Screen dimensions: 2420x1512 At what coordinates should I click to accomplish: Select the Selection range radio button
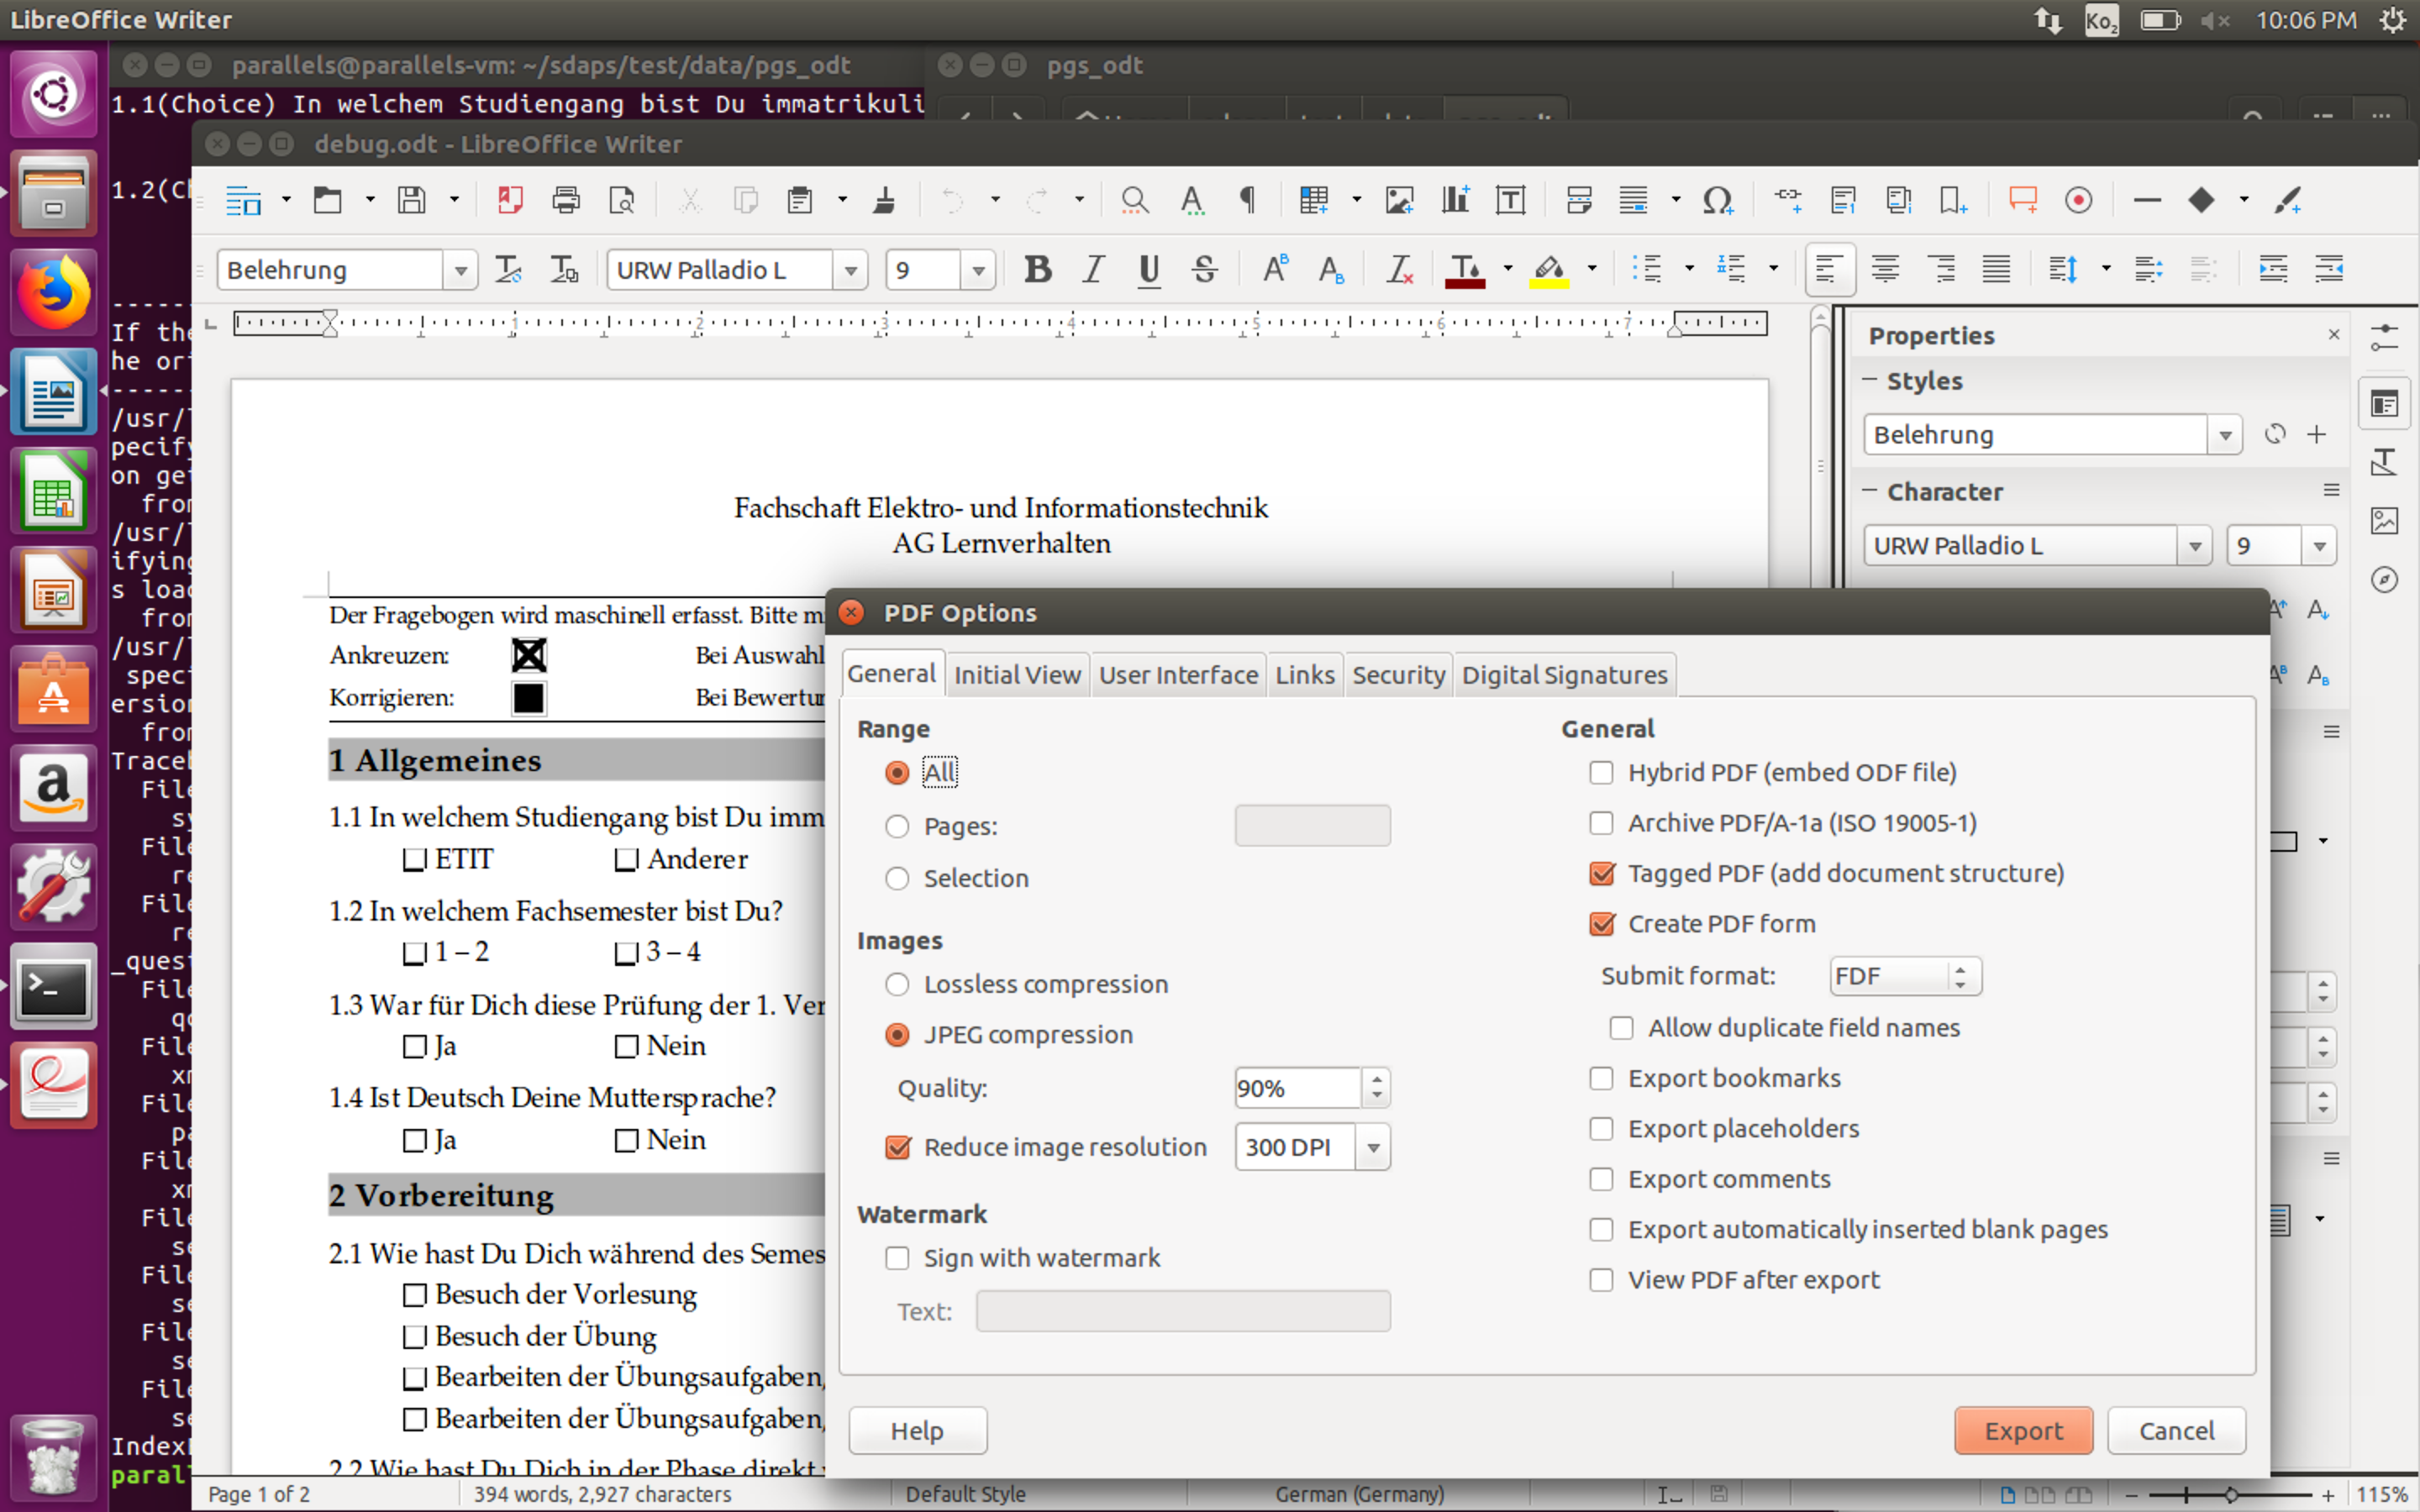click(x=897, y=878)
